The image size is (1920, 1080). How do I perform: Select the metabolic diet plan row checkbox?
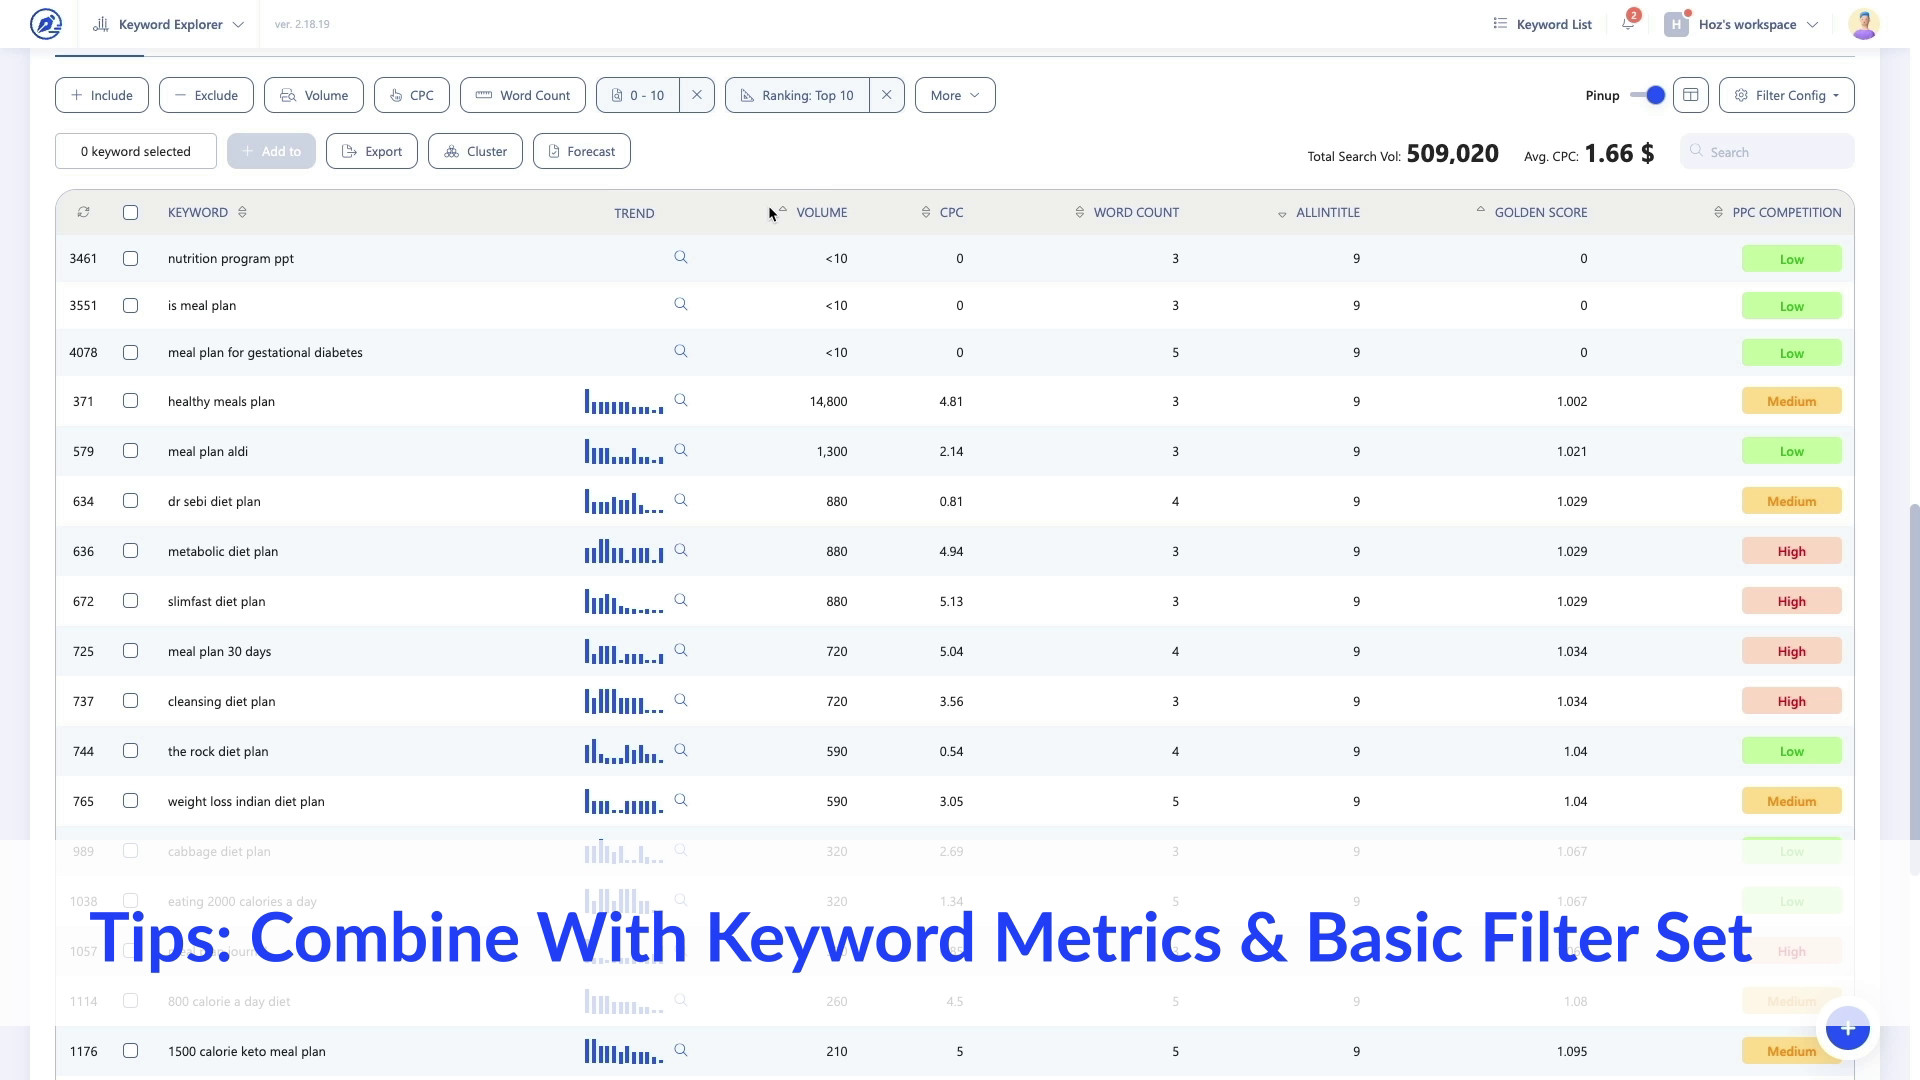(130, 551)
